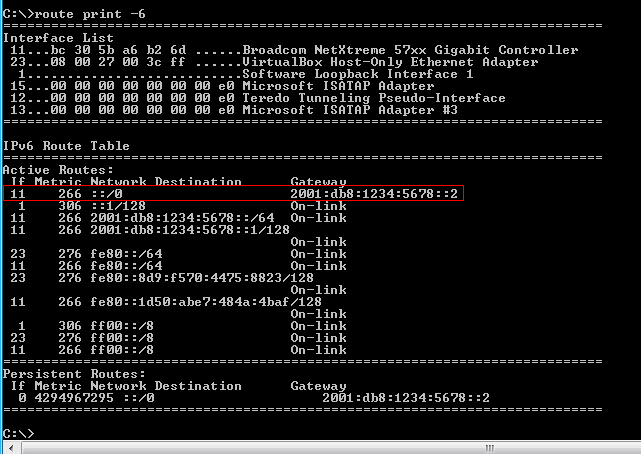641x454 pixels.
Task: Select 'Broadcom NetXtreme 57xx Gigabit Controller' text
Action: 410,50
